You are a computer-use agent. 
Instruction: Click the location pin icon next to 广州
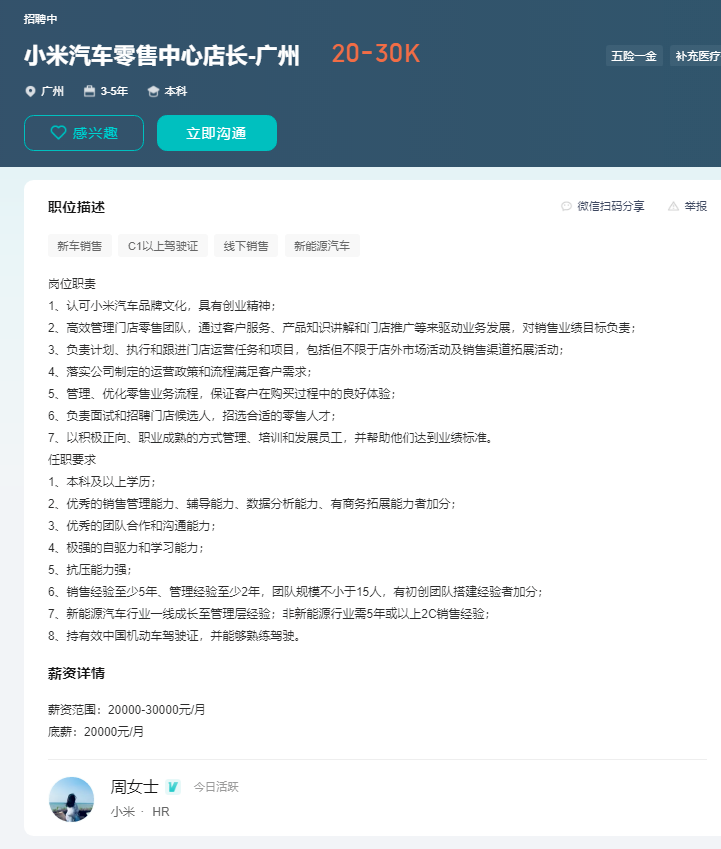(x=30, y=92)
